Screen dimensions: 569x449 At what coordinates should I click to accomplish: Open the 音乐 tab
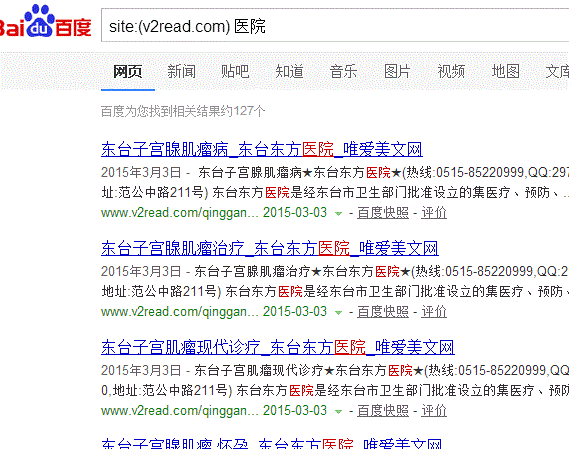point(343,72)
